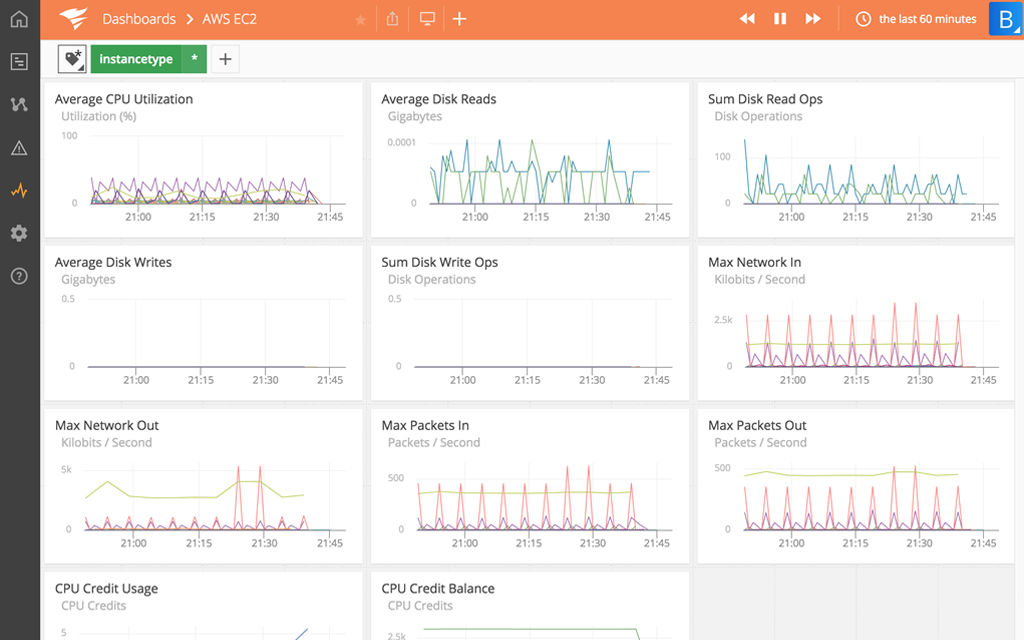The width and height of the screenshot is (1024, 640).
Task: Click the instancetype filter tag
Action: [x=136, y=60]
